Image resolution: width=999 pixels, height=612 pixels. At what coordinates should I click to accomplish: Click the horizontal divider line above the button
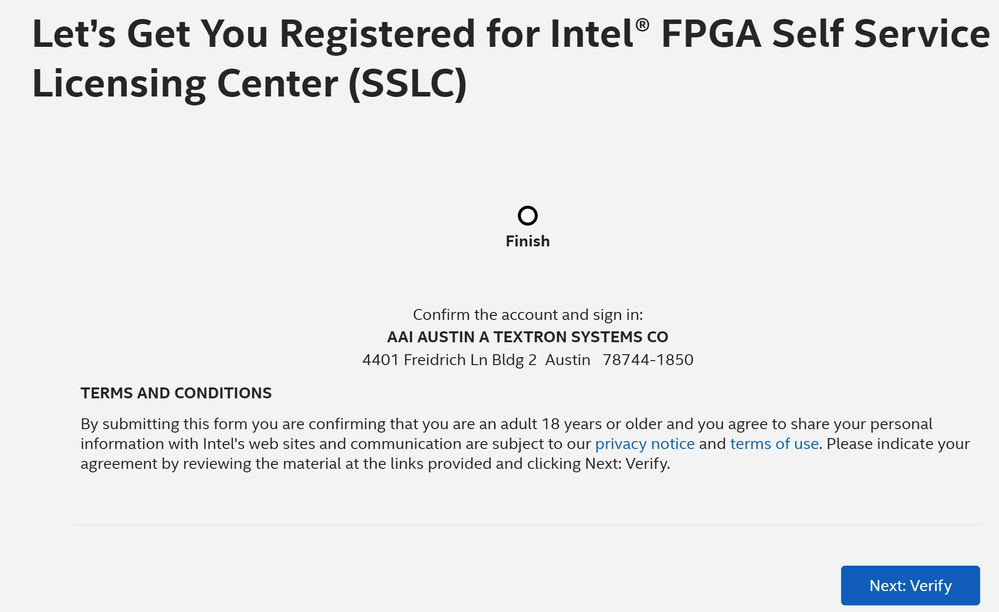[x=527, y=524]
